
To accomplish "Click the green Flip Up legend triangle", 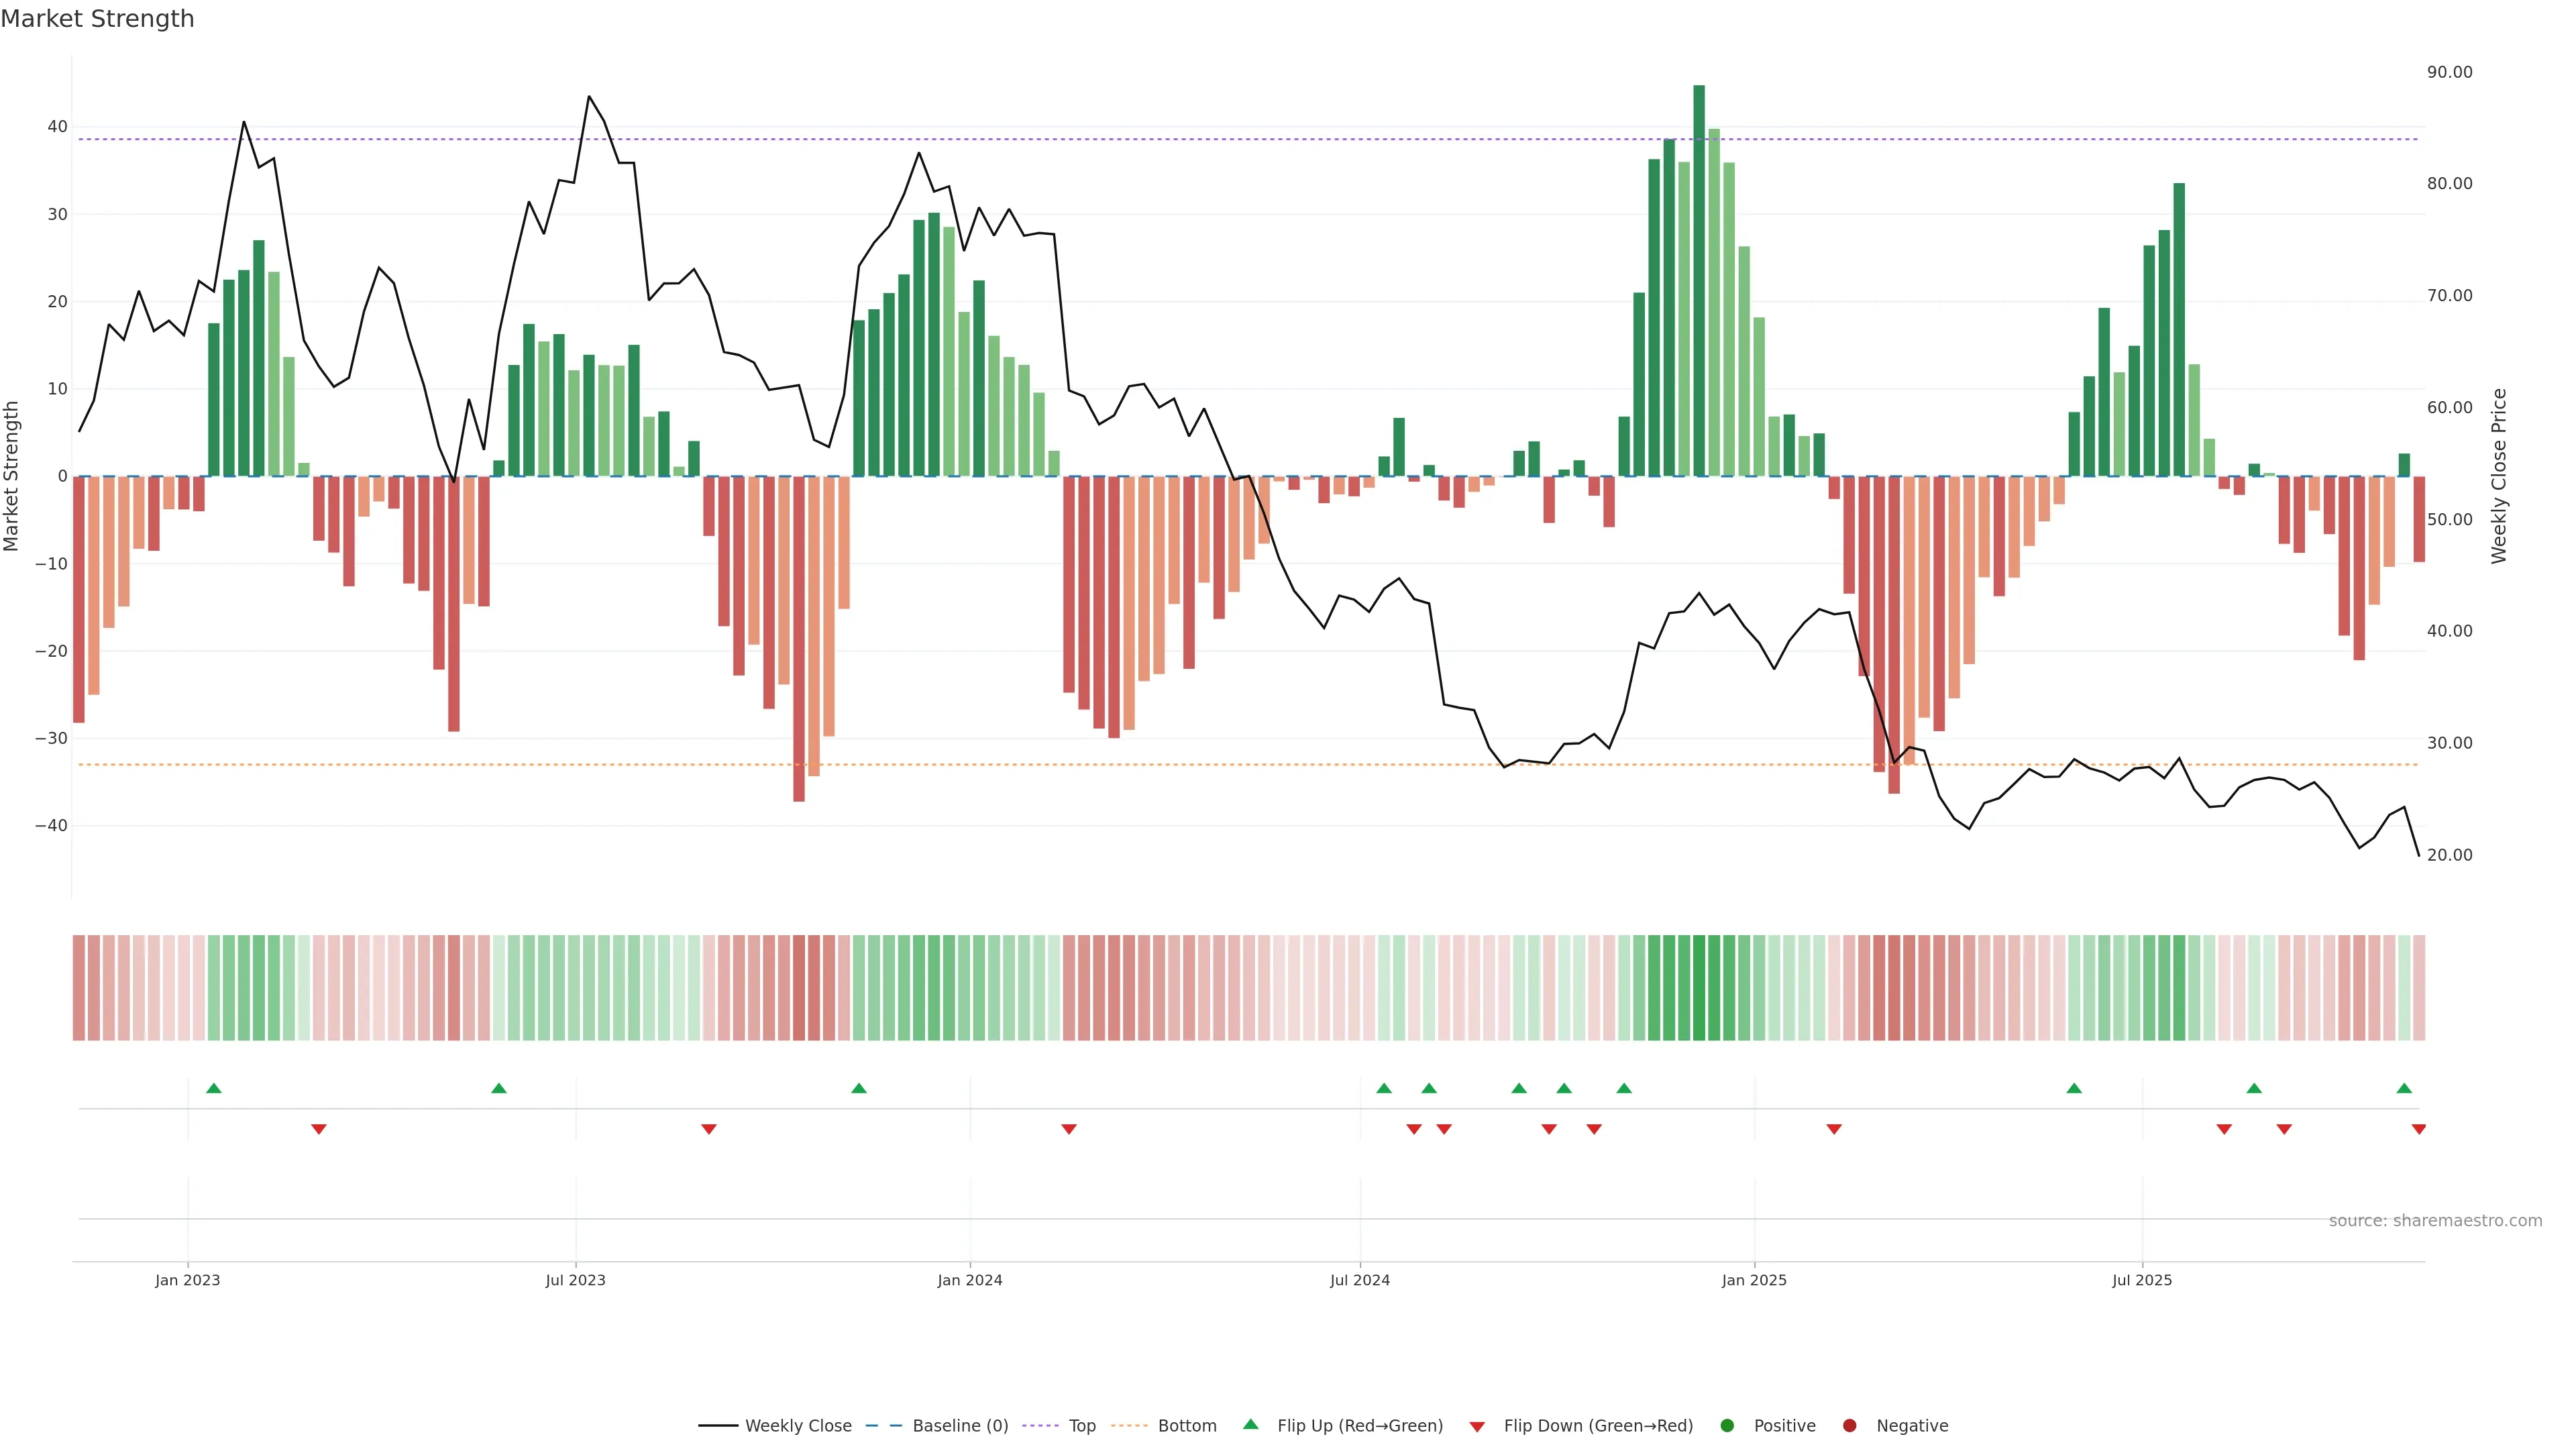I will click(1250, 1425).
